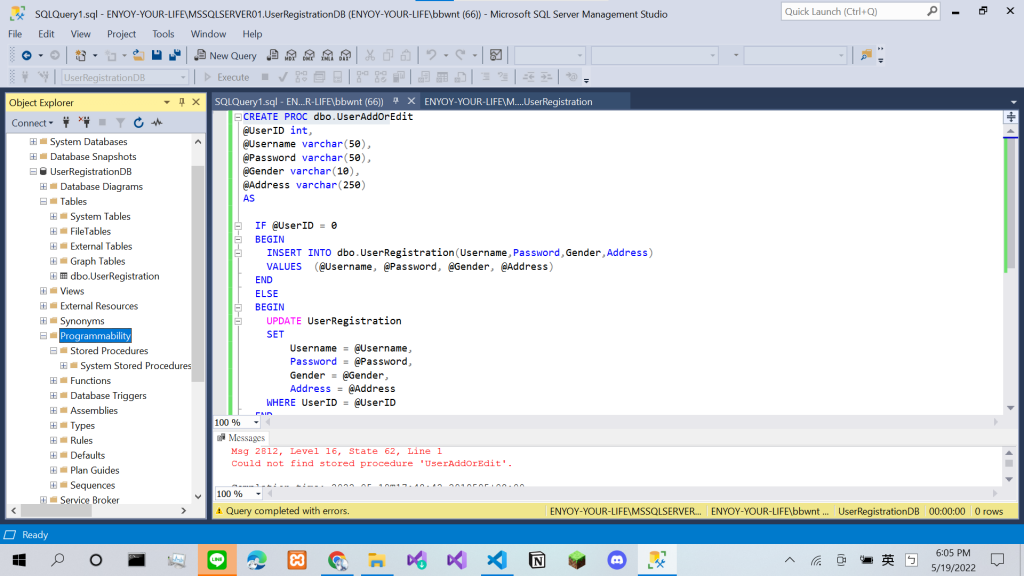
Task: Click the Copy icon in toolbar
Action: 388,56
